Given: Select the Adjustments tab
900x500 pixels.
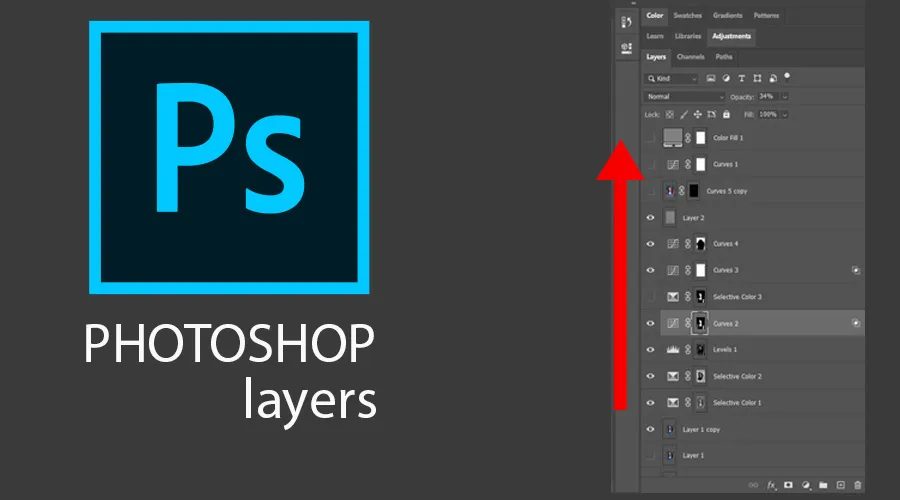Looking at the screenshot, I should pos(731,36).
